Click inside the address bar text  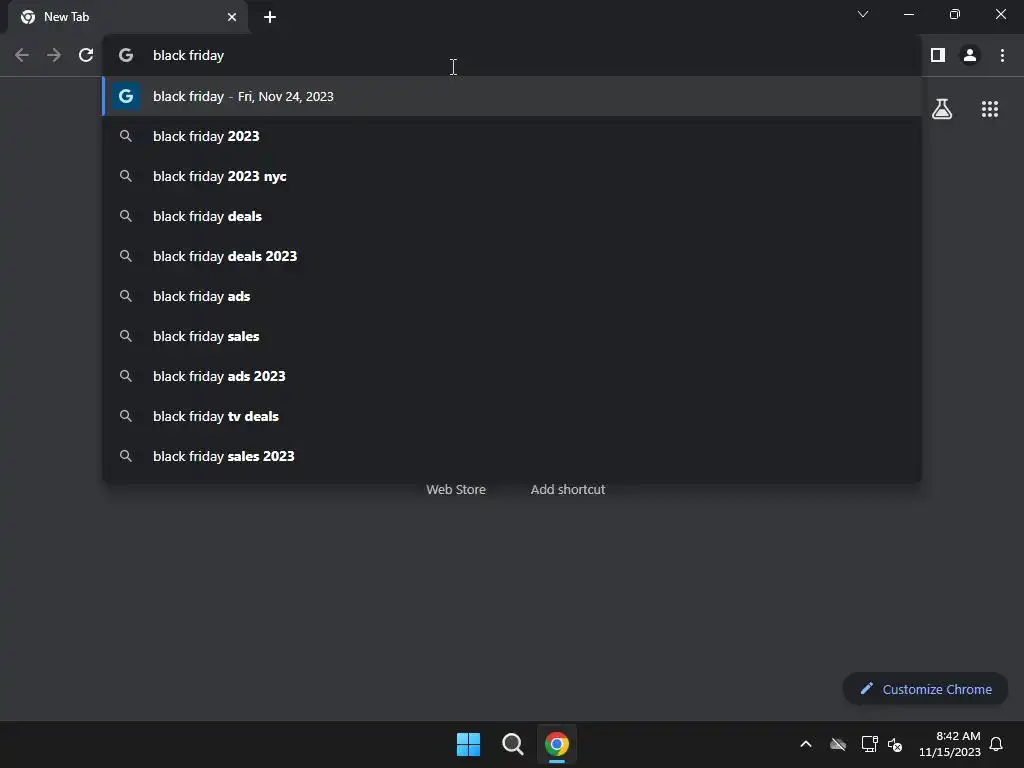pos(188,56)
